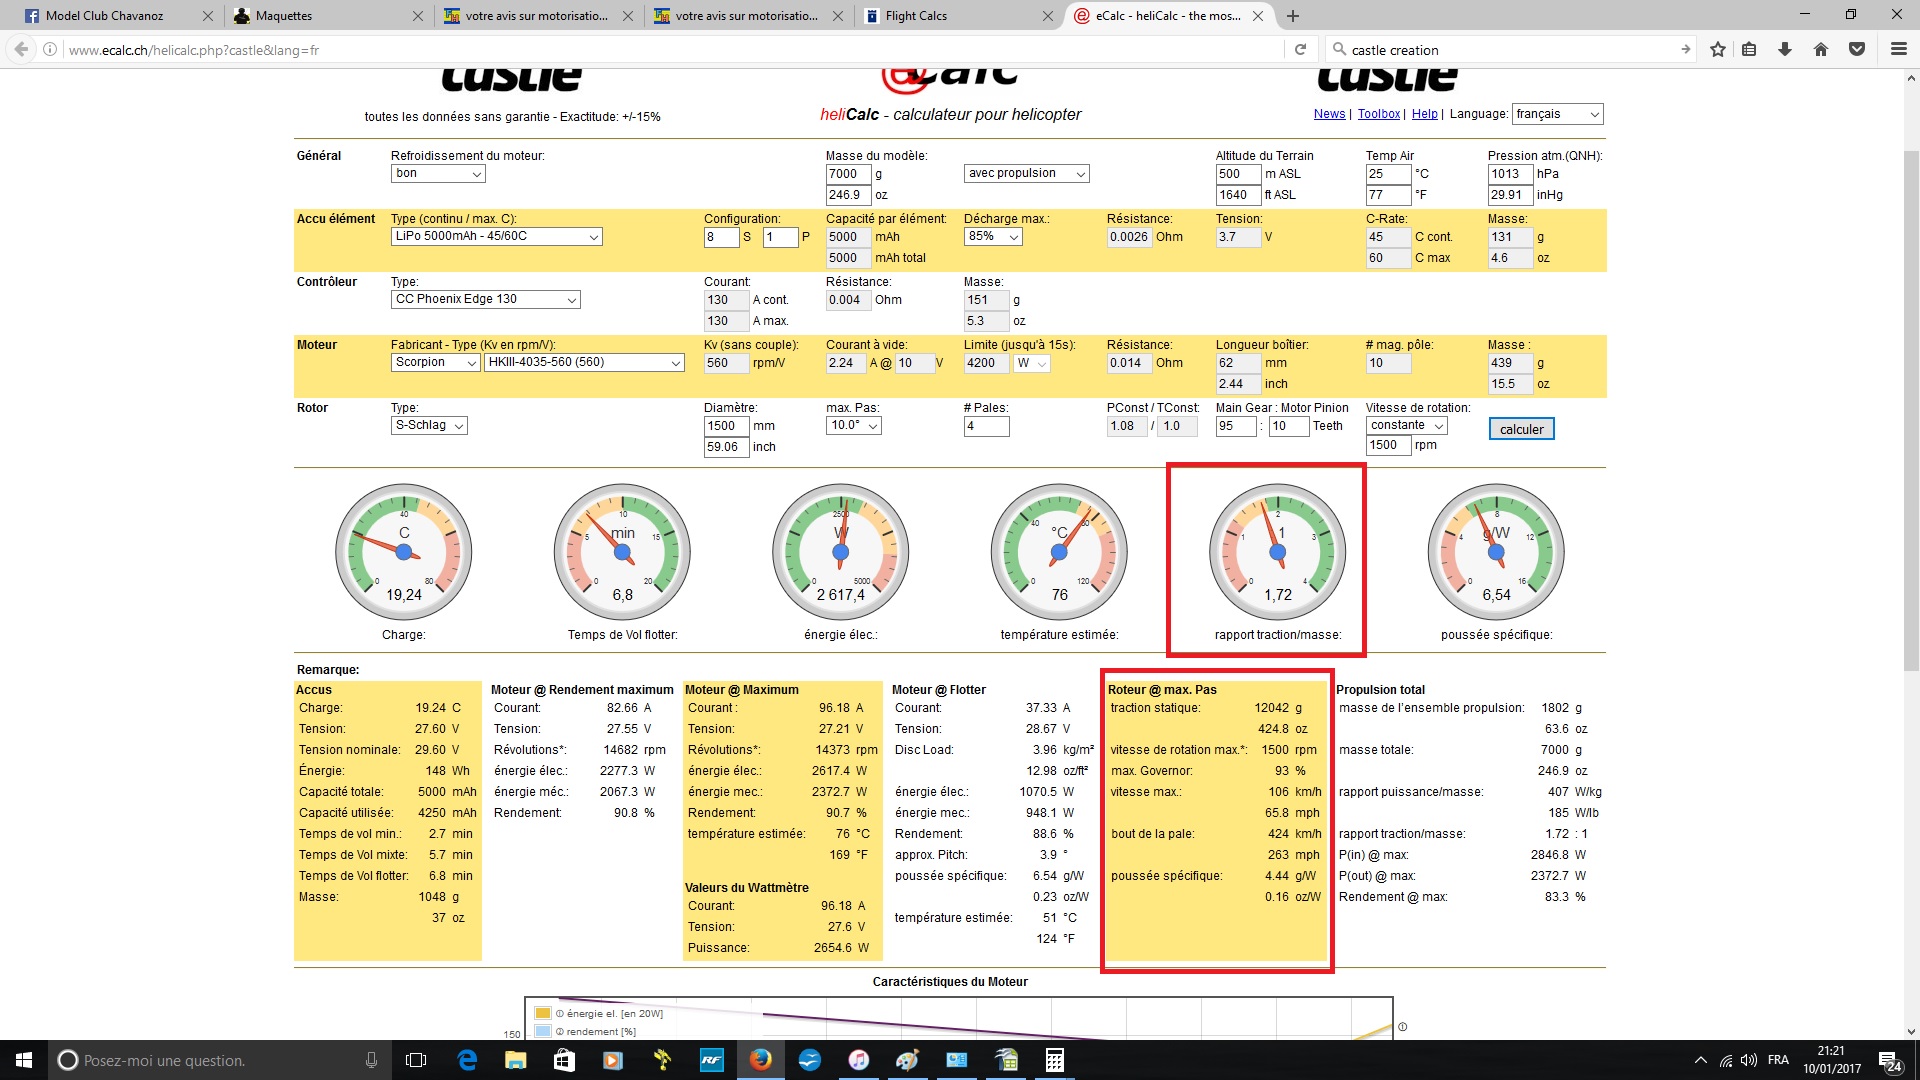The height and width of the screenshot is (1080, 1920).
Task: Open File Explorer from taskbar
Action: (x=515, y=1060)
